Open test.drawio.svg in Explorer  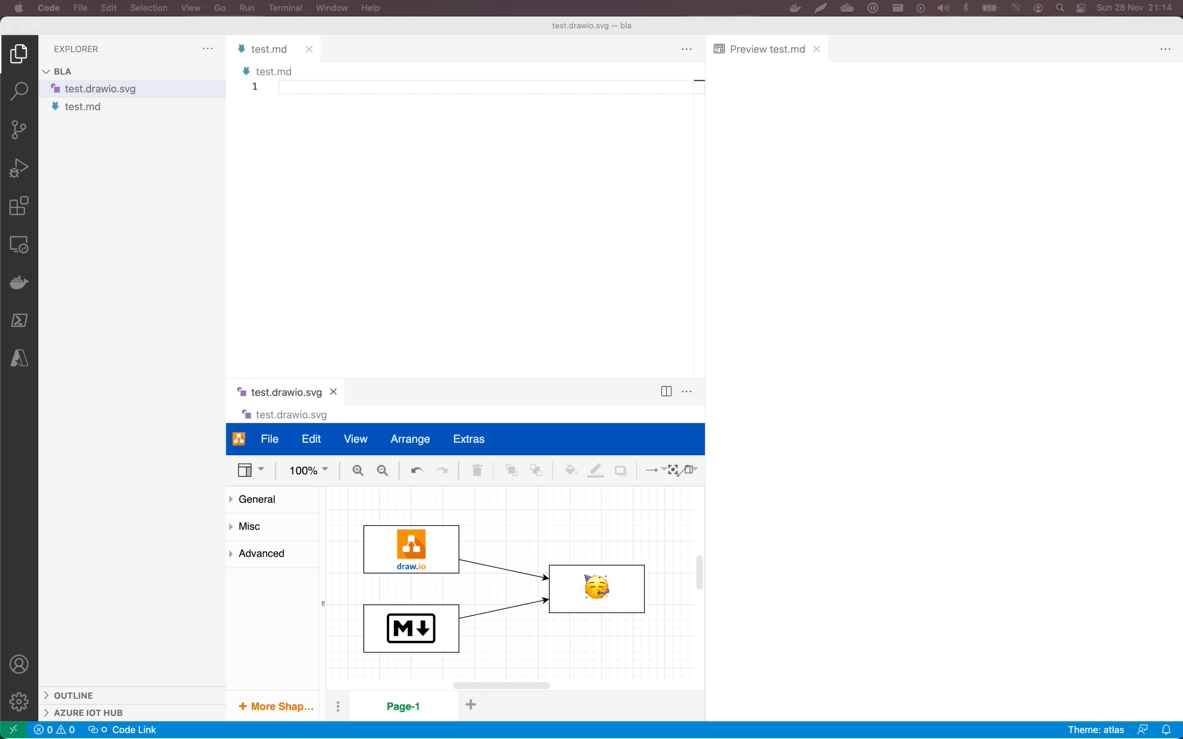pos(132,89)
